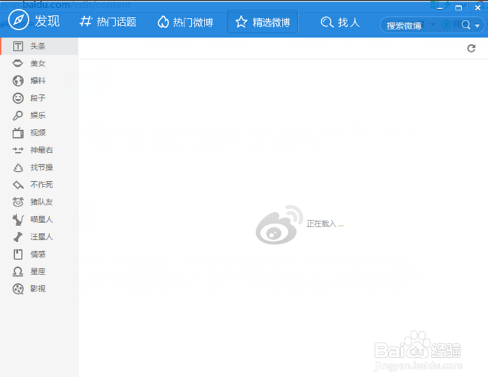Click the 发现 compass icon
This screenshot has height=377, width=488.
coord(18,20)
